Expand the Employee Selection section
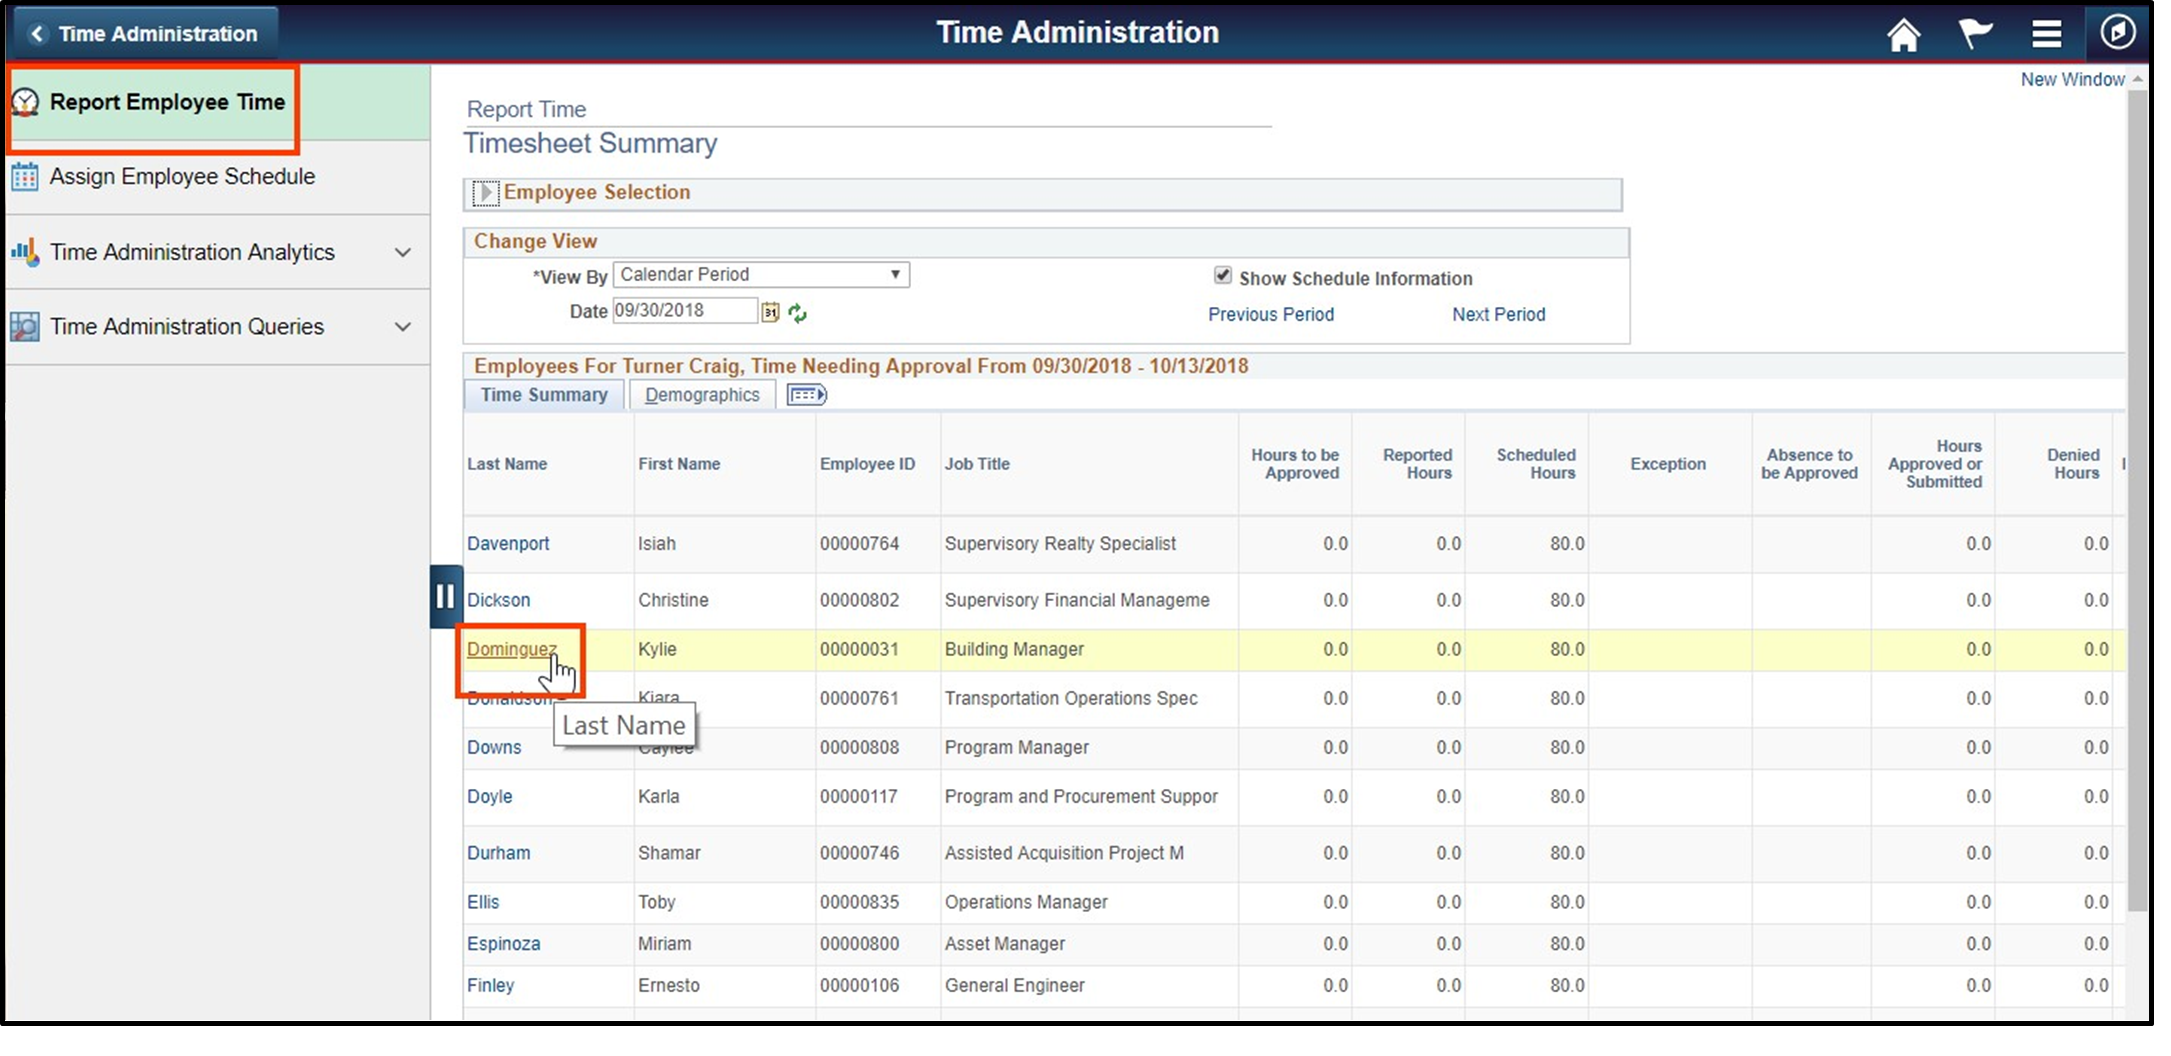This screenshot has width=2171, height=1056. [487, 193]
